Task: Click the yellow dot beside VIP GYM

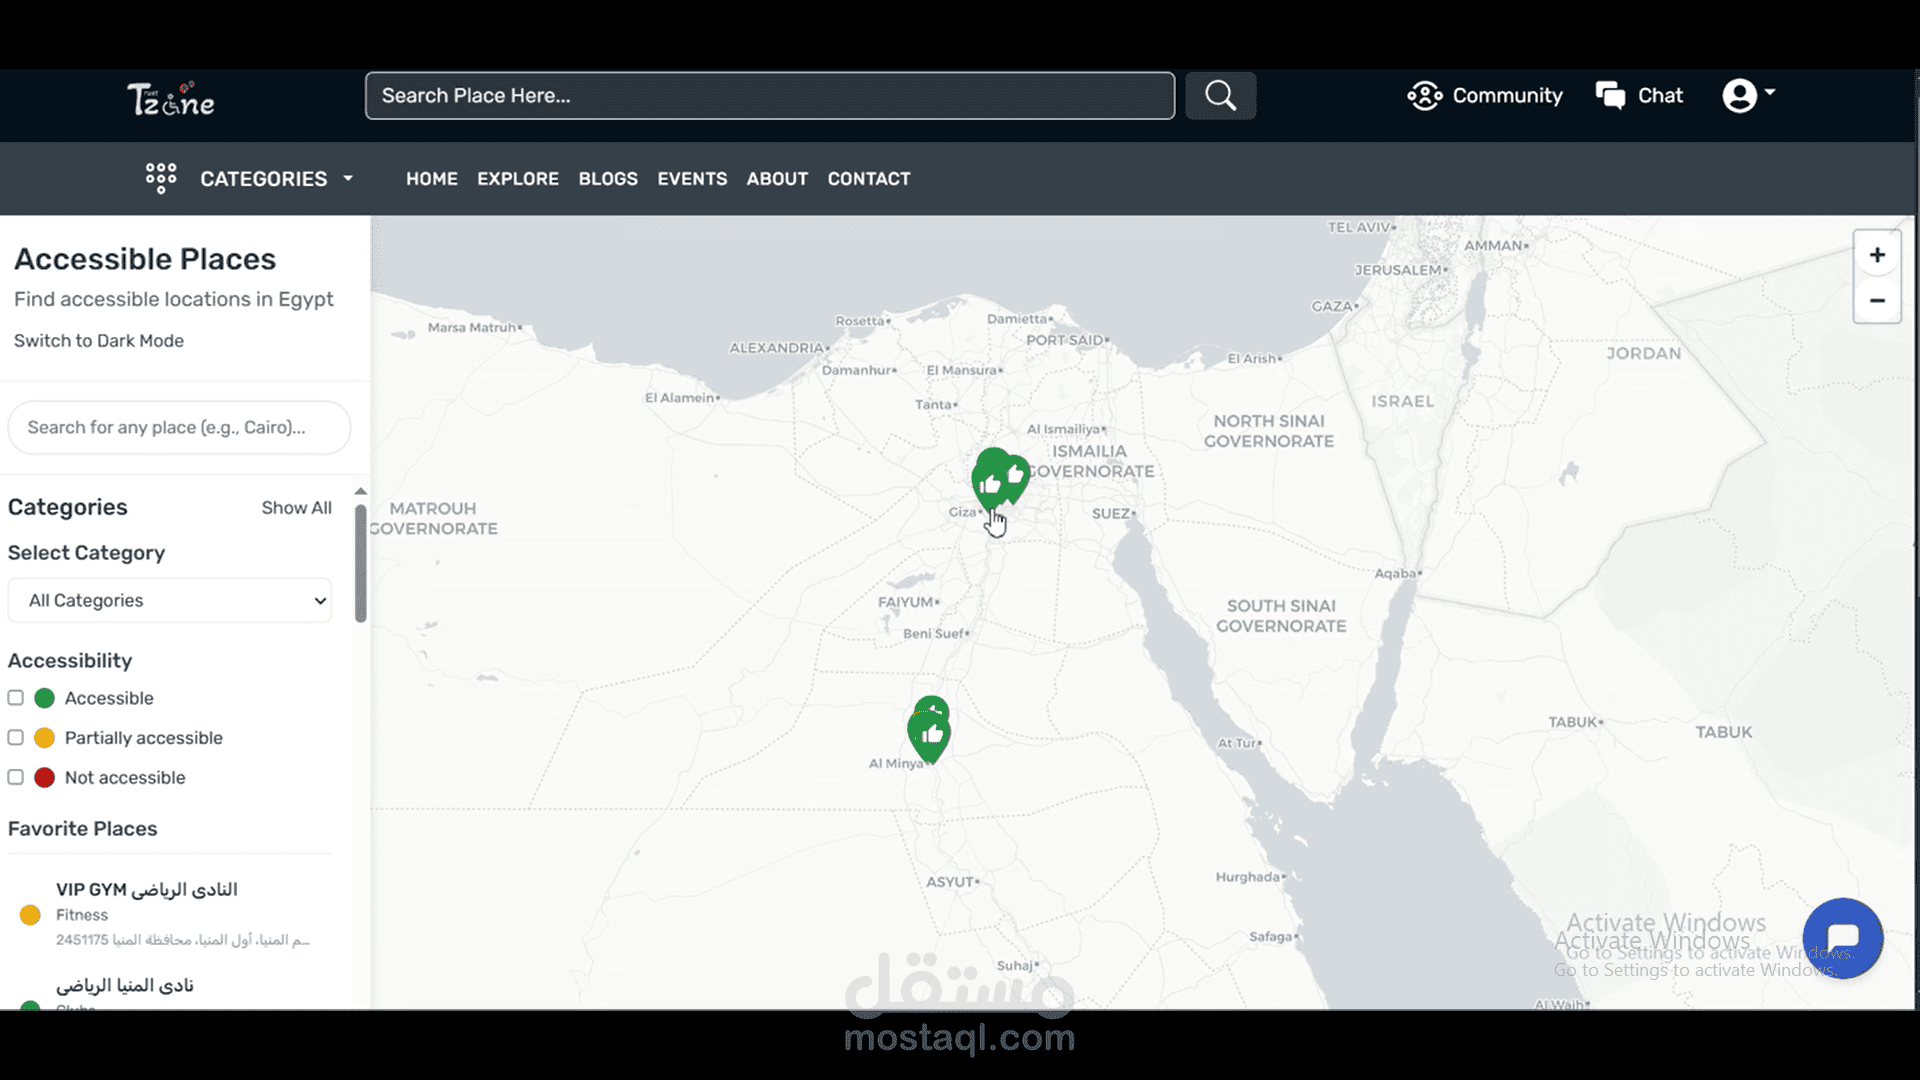Action: pyautogui.click(x=30, y=914)
